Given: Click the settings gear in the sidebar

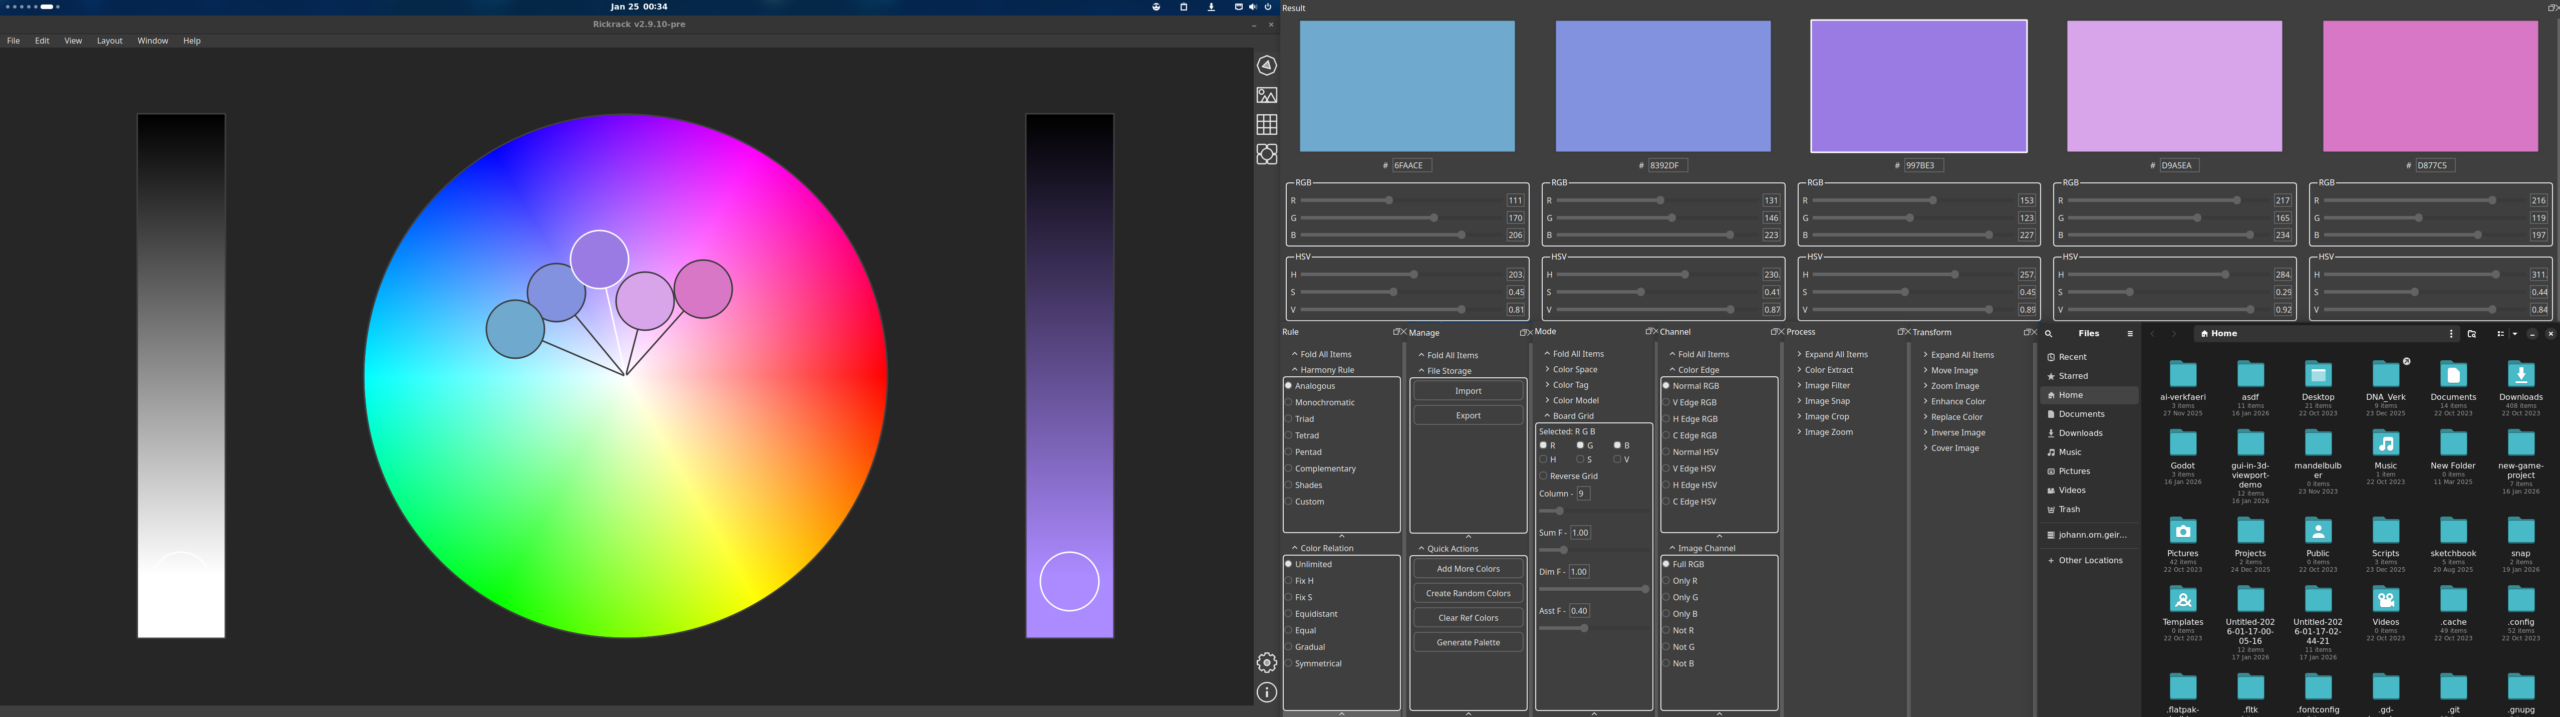Looking at the screenshot, I should pos(1267,662).
